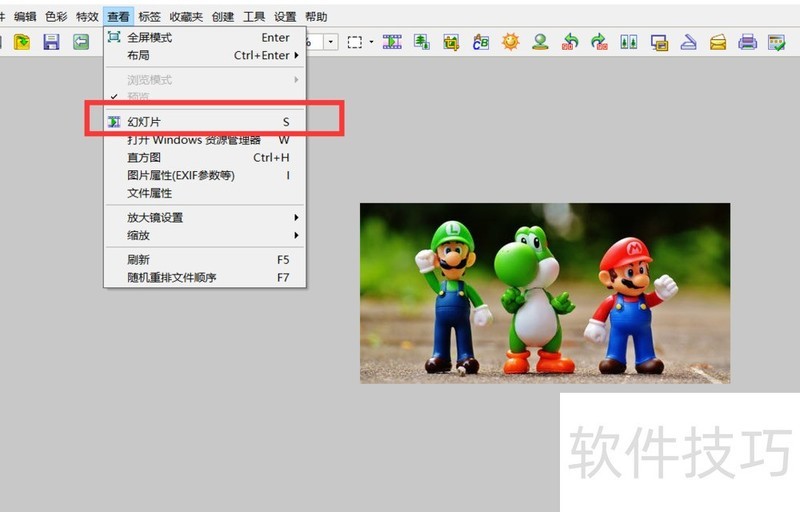Open the 创建 menu
Image resolution: width=800 pixels, height=512 pixels.
pos(223,17)
